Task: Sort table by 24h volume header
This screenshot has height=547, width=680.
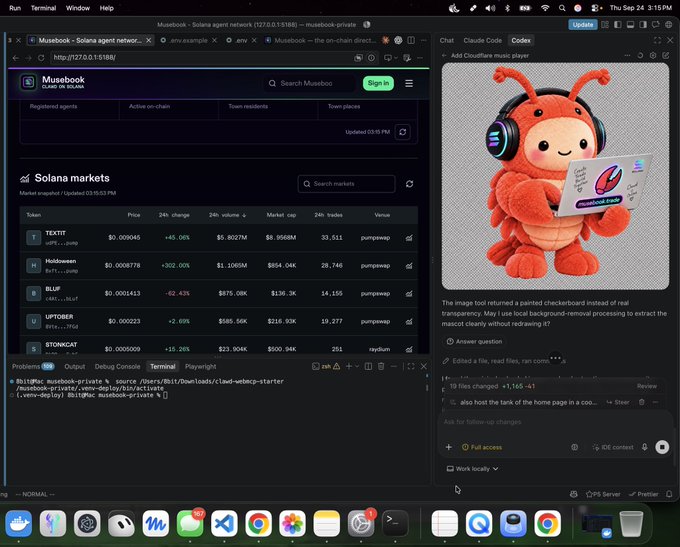Action: coord(227,215)
